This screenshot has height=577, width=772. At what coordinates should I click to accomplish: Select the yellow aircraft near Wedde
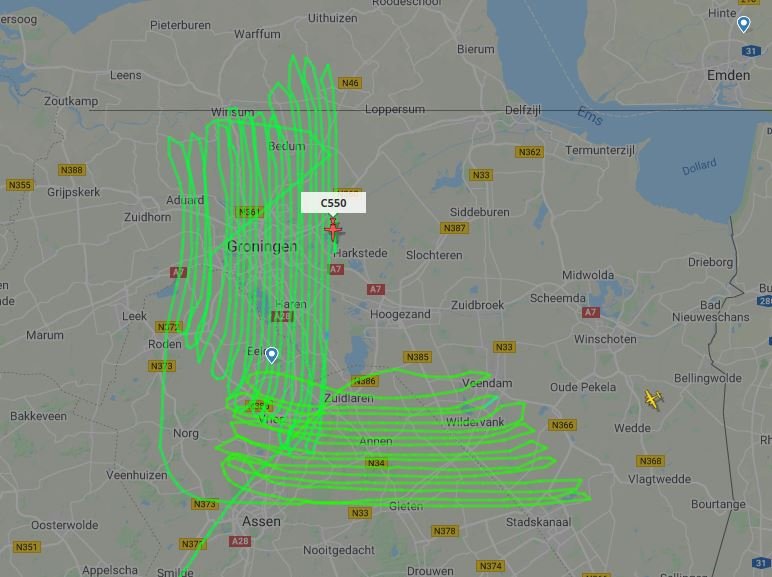pyautogui.click(x=653, y=399)
